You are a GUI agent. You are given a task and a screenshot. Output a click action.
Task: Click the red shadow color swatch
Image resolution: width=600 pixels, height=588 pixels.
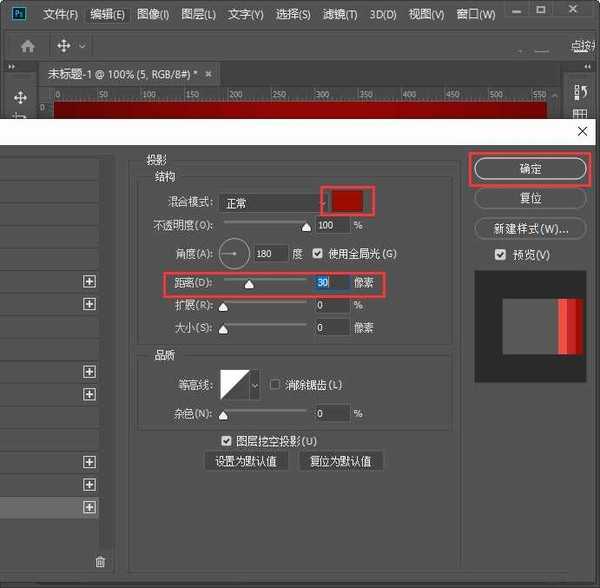click(347, 201)
